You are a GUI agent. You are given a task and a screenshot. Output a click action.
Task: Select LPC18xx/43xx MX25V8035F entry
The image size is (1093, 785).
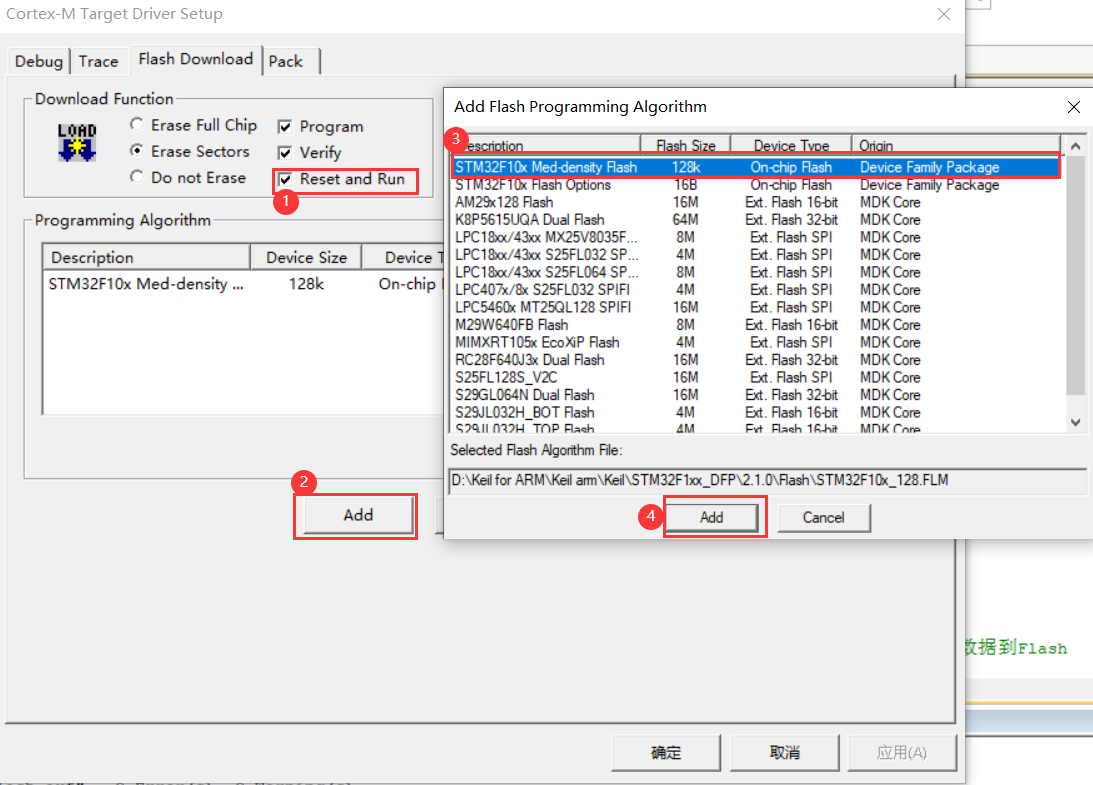click(755, 237)
